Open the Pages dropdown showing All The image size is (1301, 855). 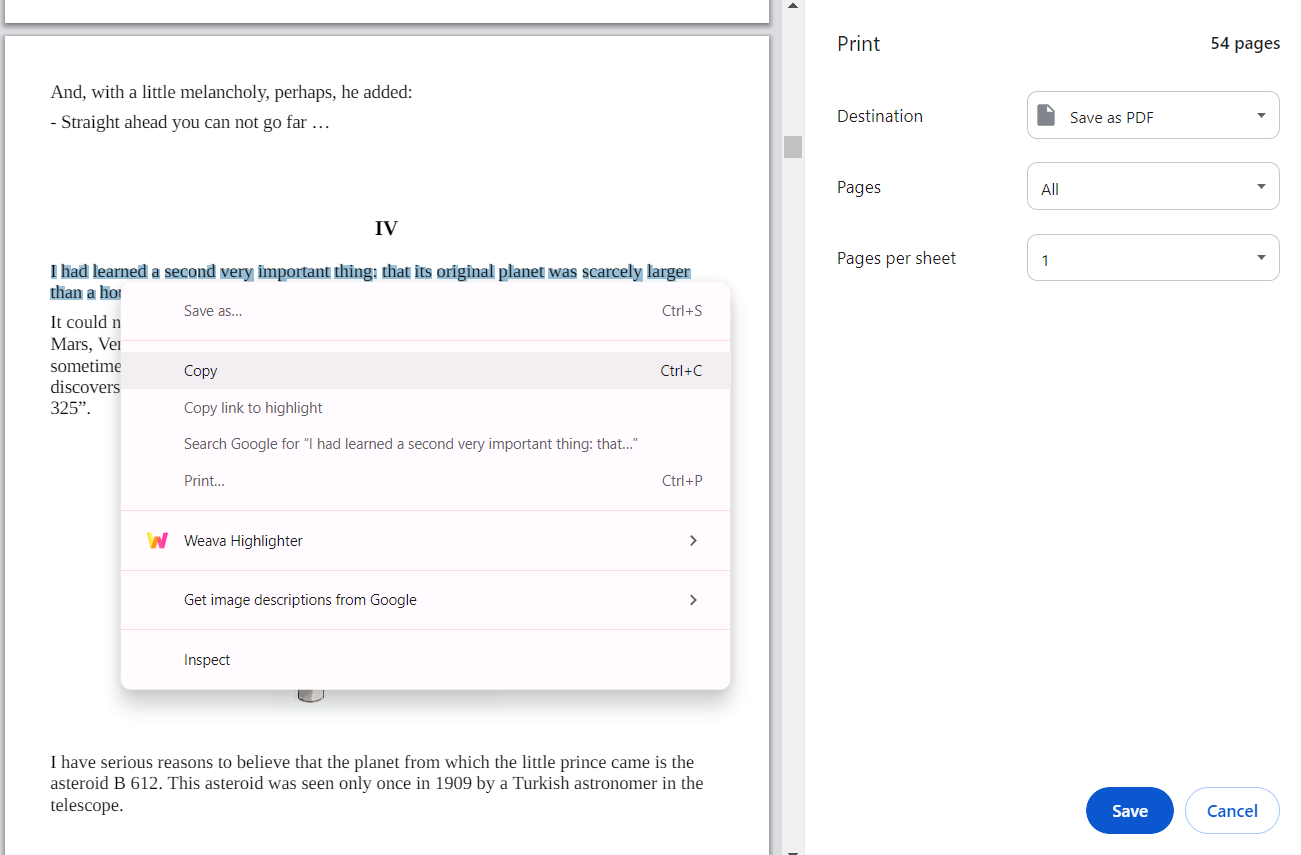pos(1152,186)
